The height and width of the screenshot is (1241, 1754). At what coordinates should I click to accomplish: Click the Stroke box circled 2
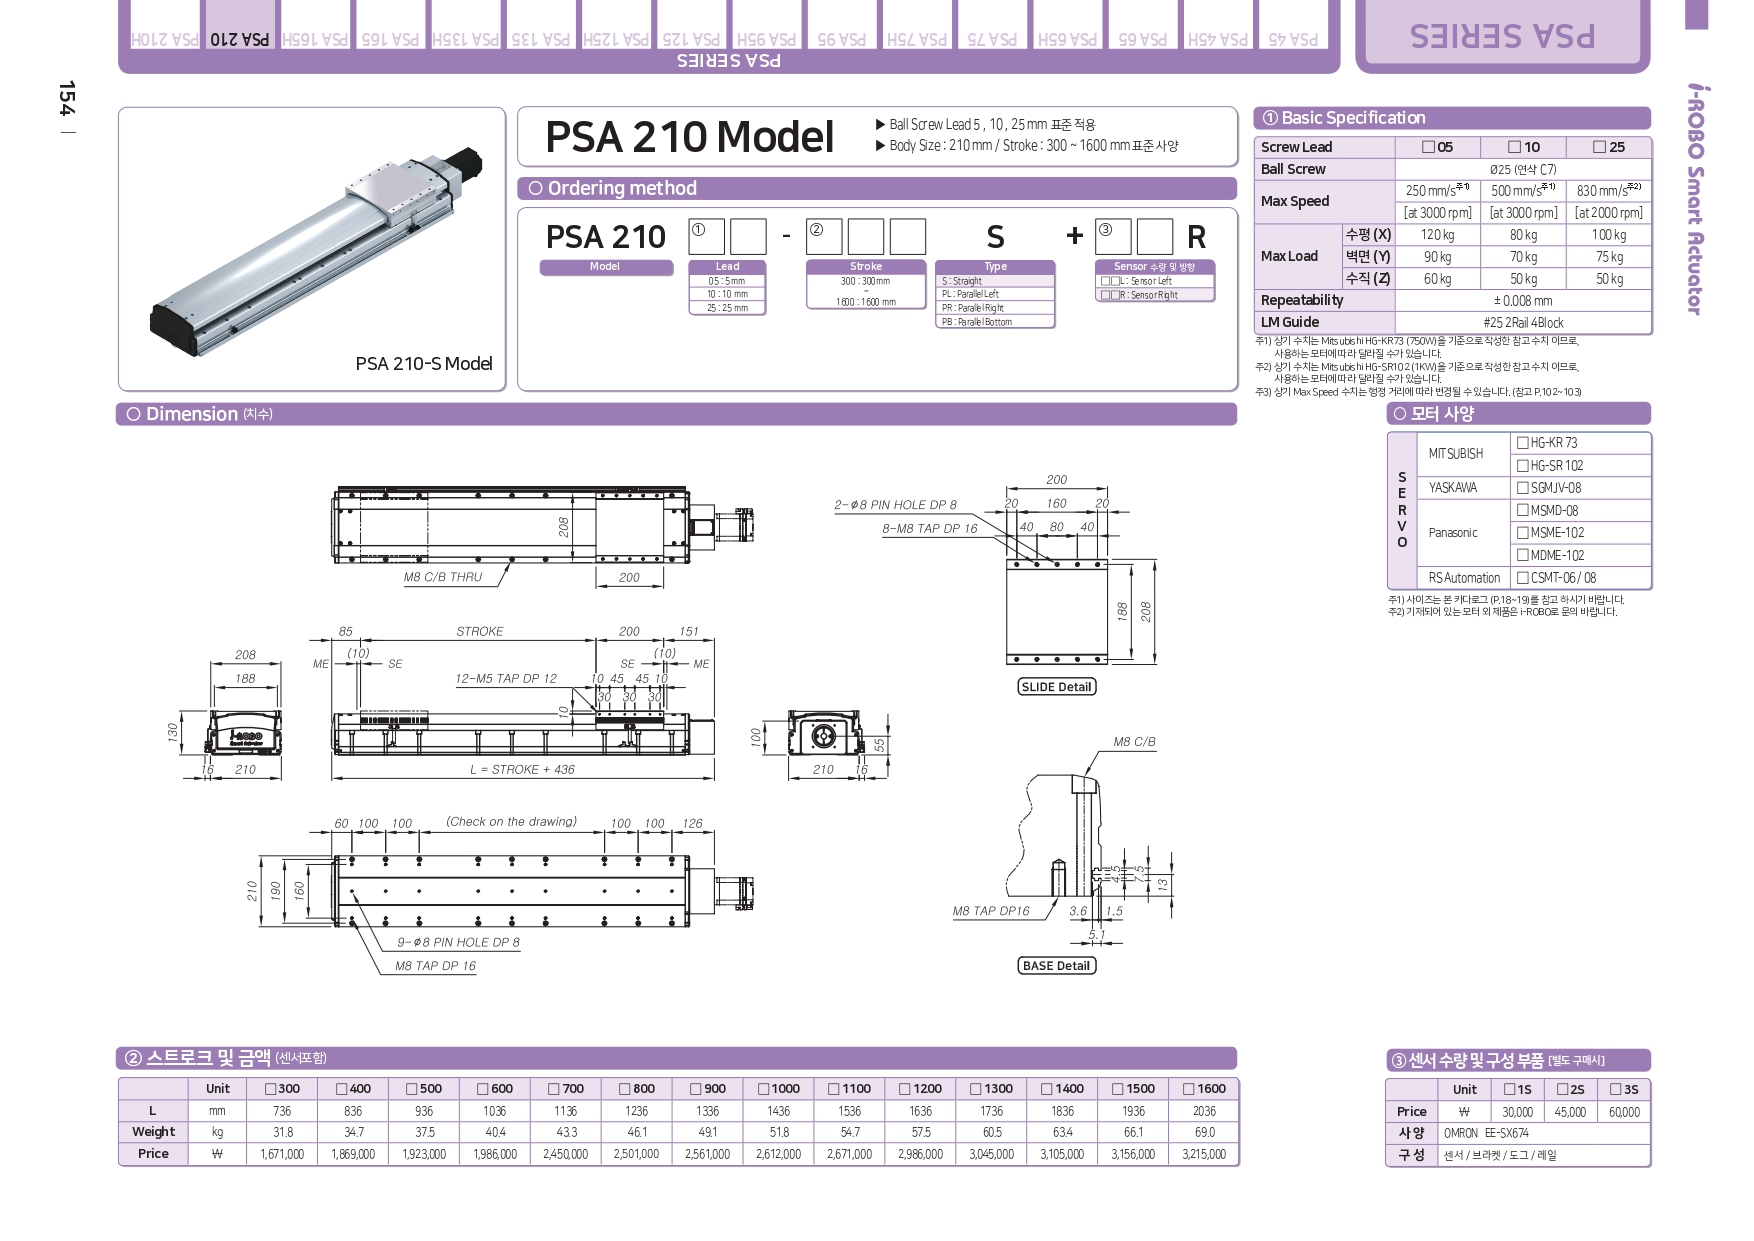826,237
